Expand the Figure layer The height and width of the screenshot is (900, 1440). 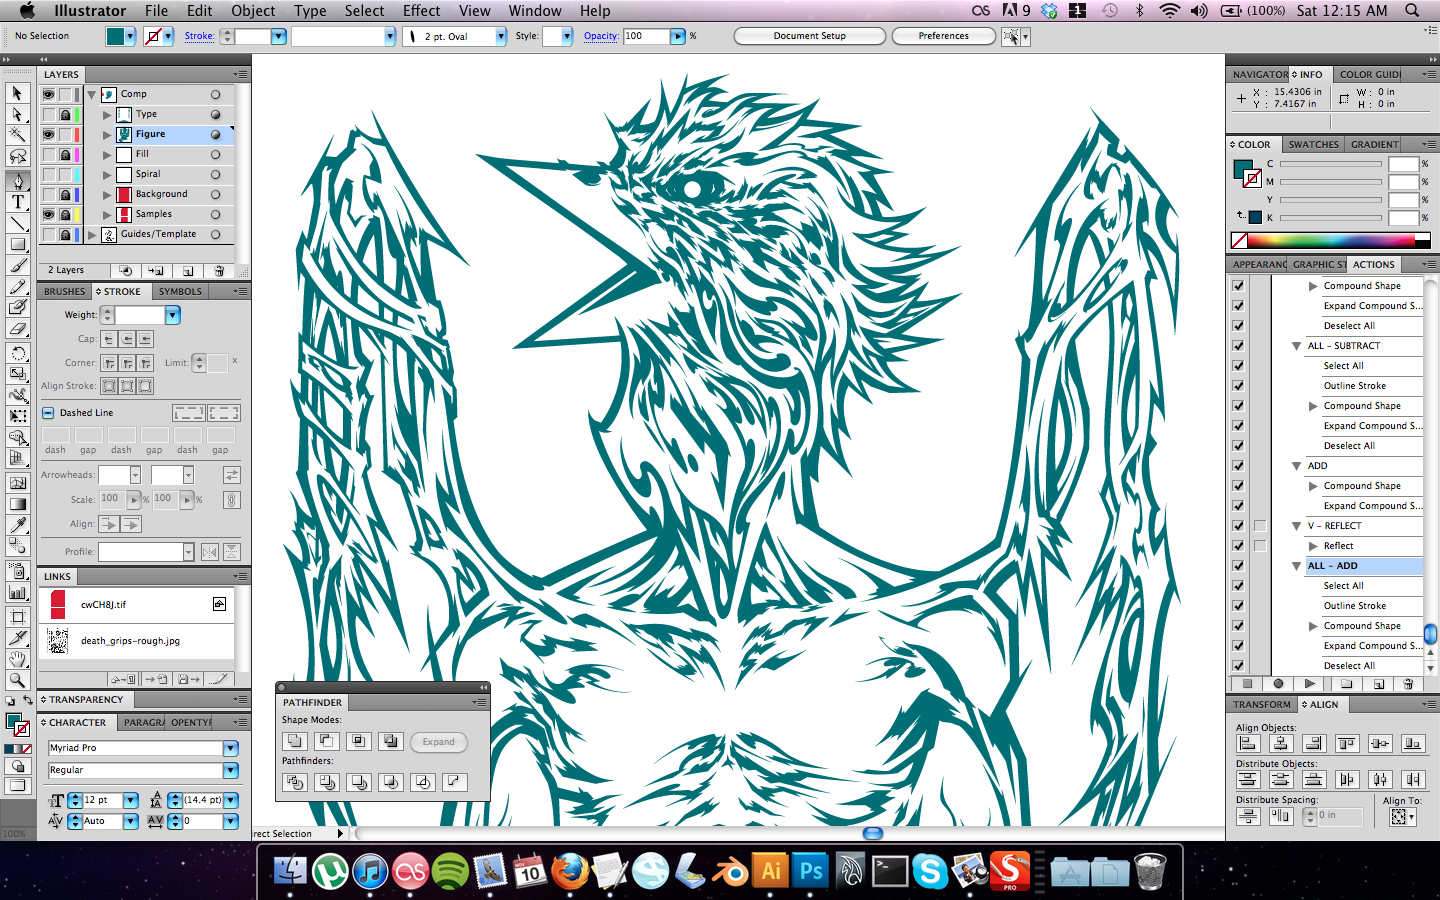(x=107, y=134)
